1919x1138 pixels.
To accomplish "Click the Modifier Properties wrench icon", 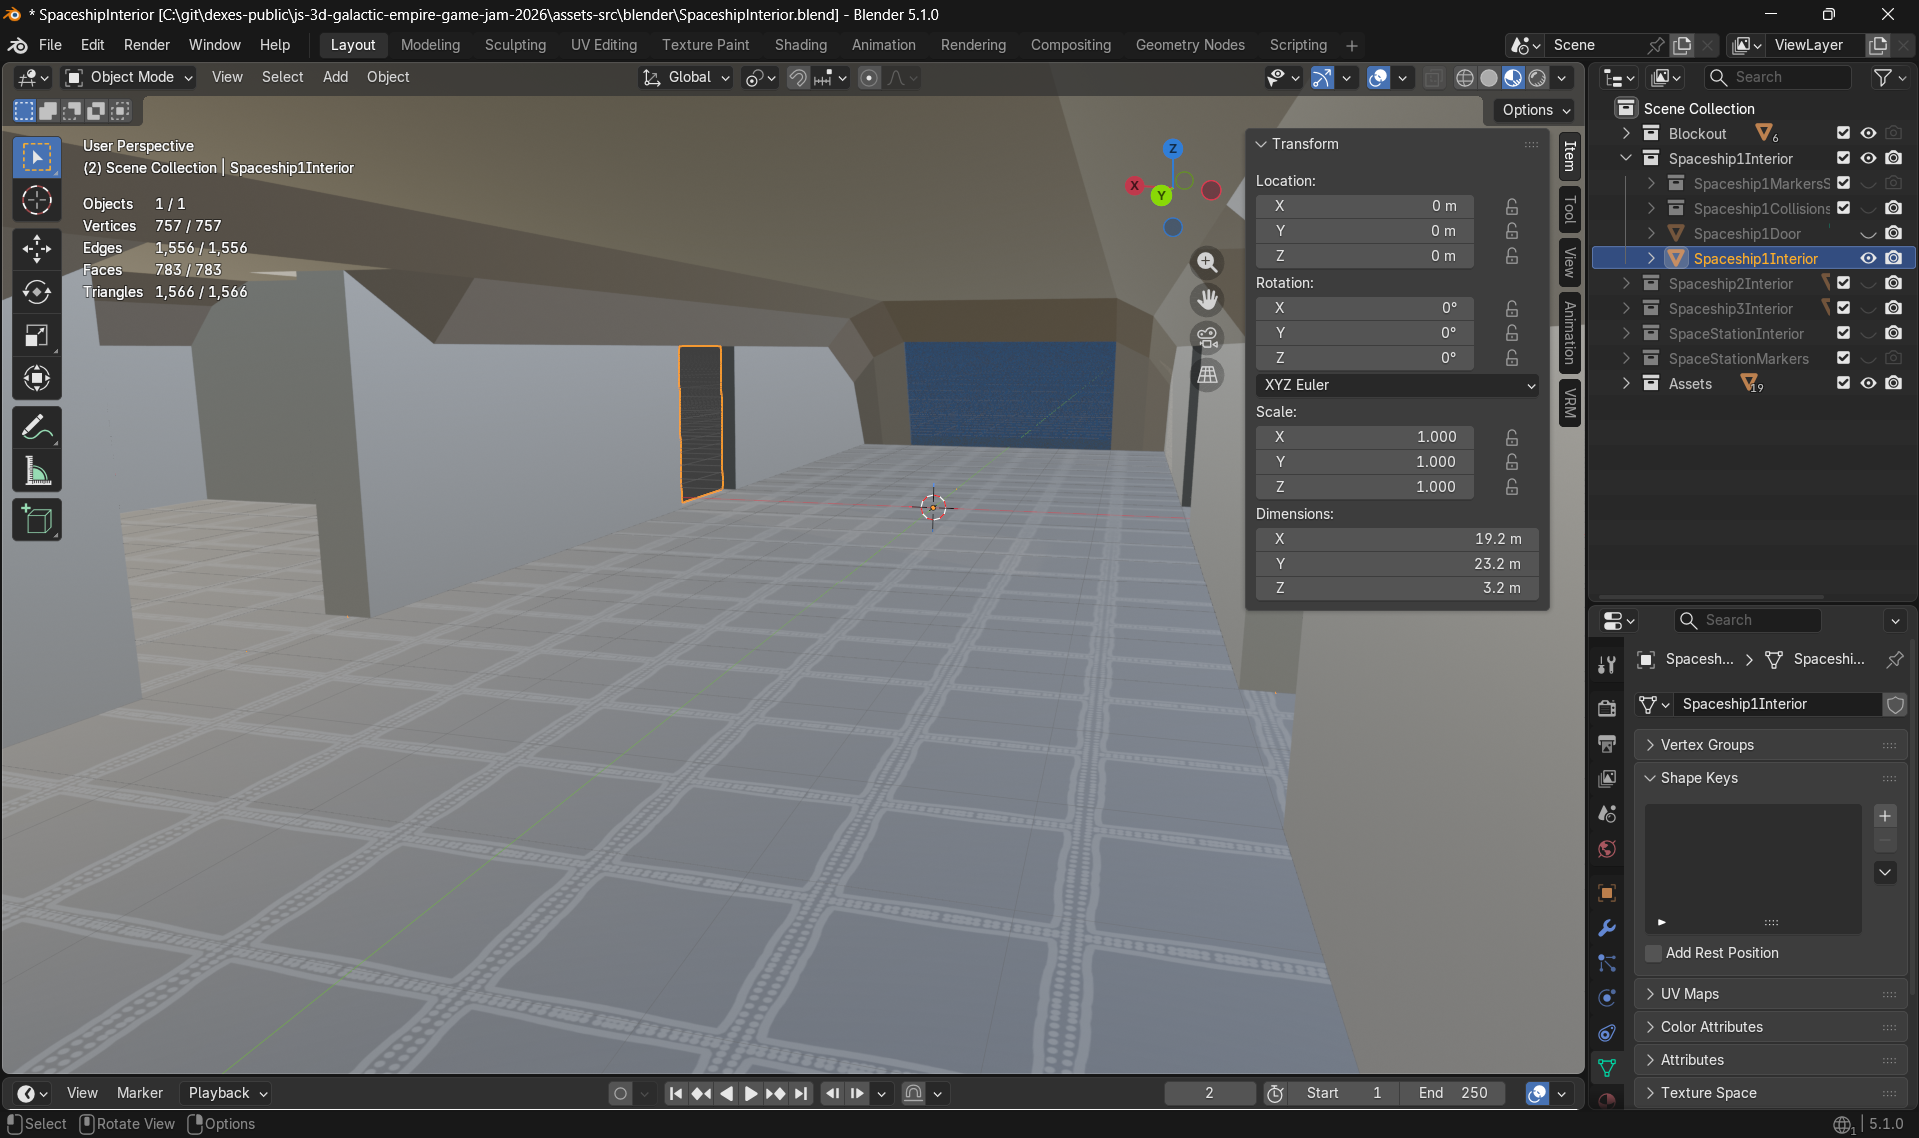I will pyautogui.click(x=1606, y=928).
